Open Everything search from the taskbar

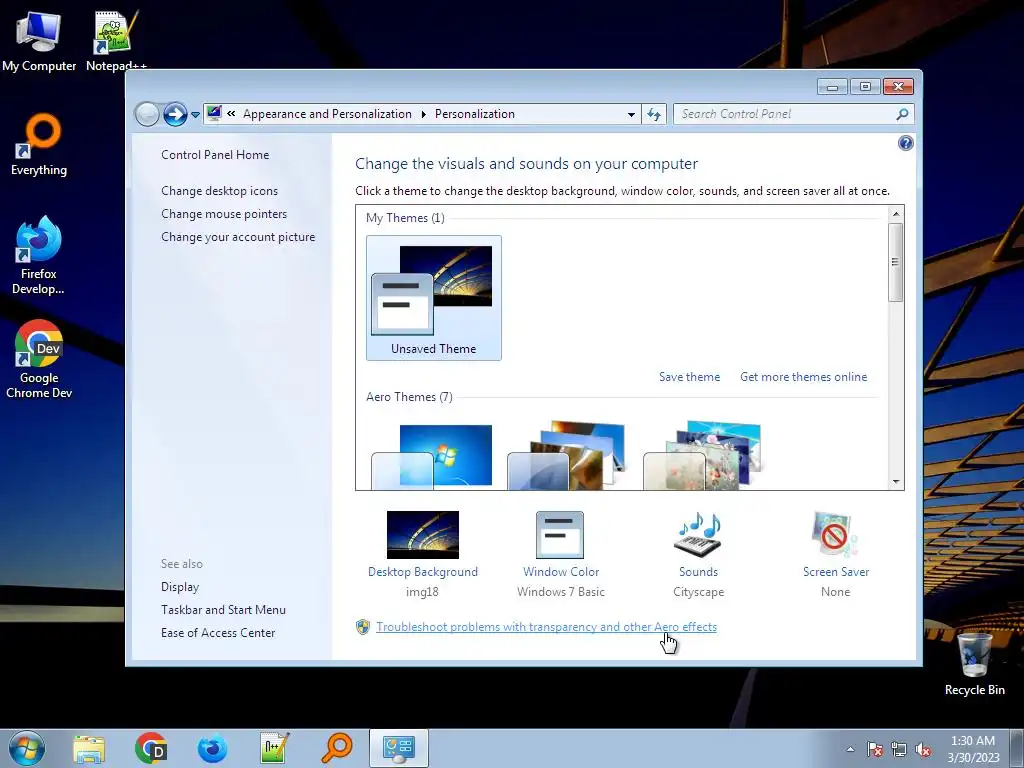(x=337, y=748)
